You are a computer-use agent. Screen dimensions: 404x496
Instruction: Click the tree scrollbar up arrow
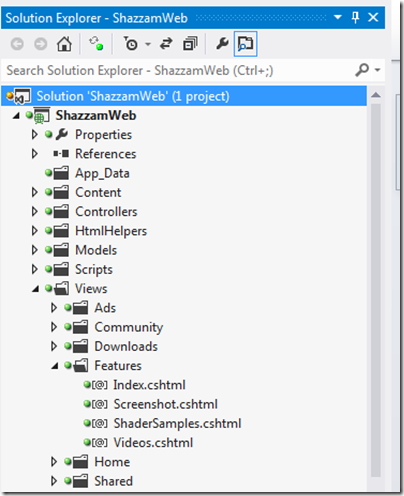point(376,95)
